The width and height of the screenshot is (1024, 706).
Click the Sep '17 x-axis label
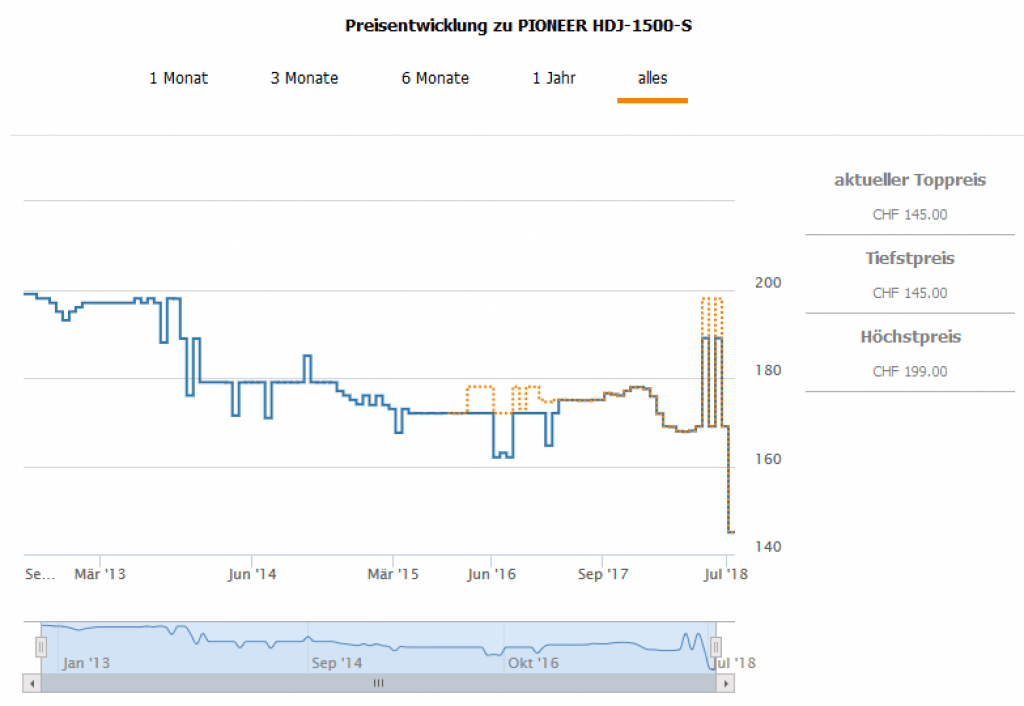pos(603,574)
